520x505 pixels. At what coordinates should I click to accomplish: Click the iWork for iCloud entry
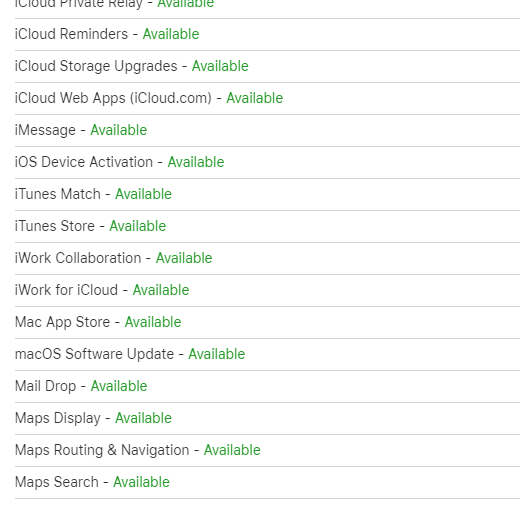point(267,290)
